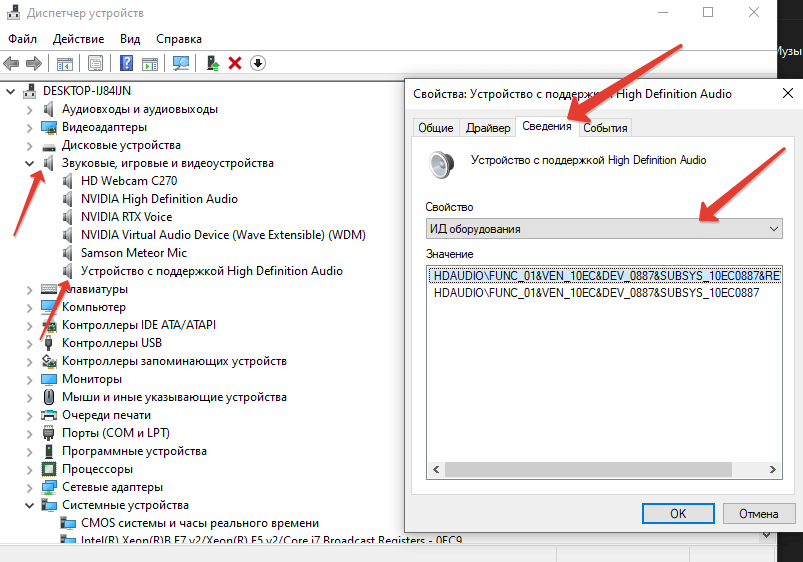Click the horizontal scrollbar in Значение list
803x562 pixels.
[x=600, y=470]
